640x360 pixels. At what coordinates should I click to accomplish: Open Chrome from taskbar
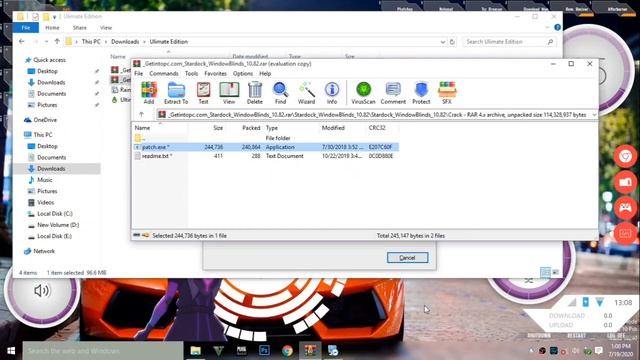pyautogui.click(x=287, y=351)
